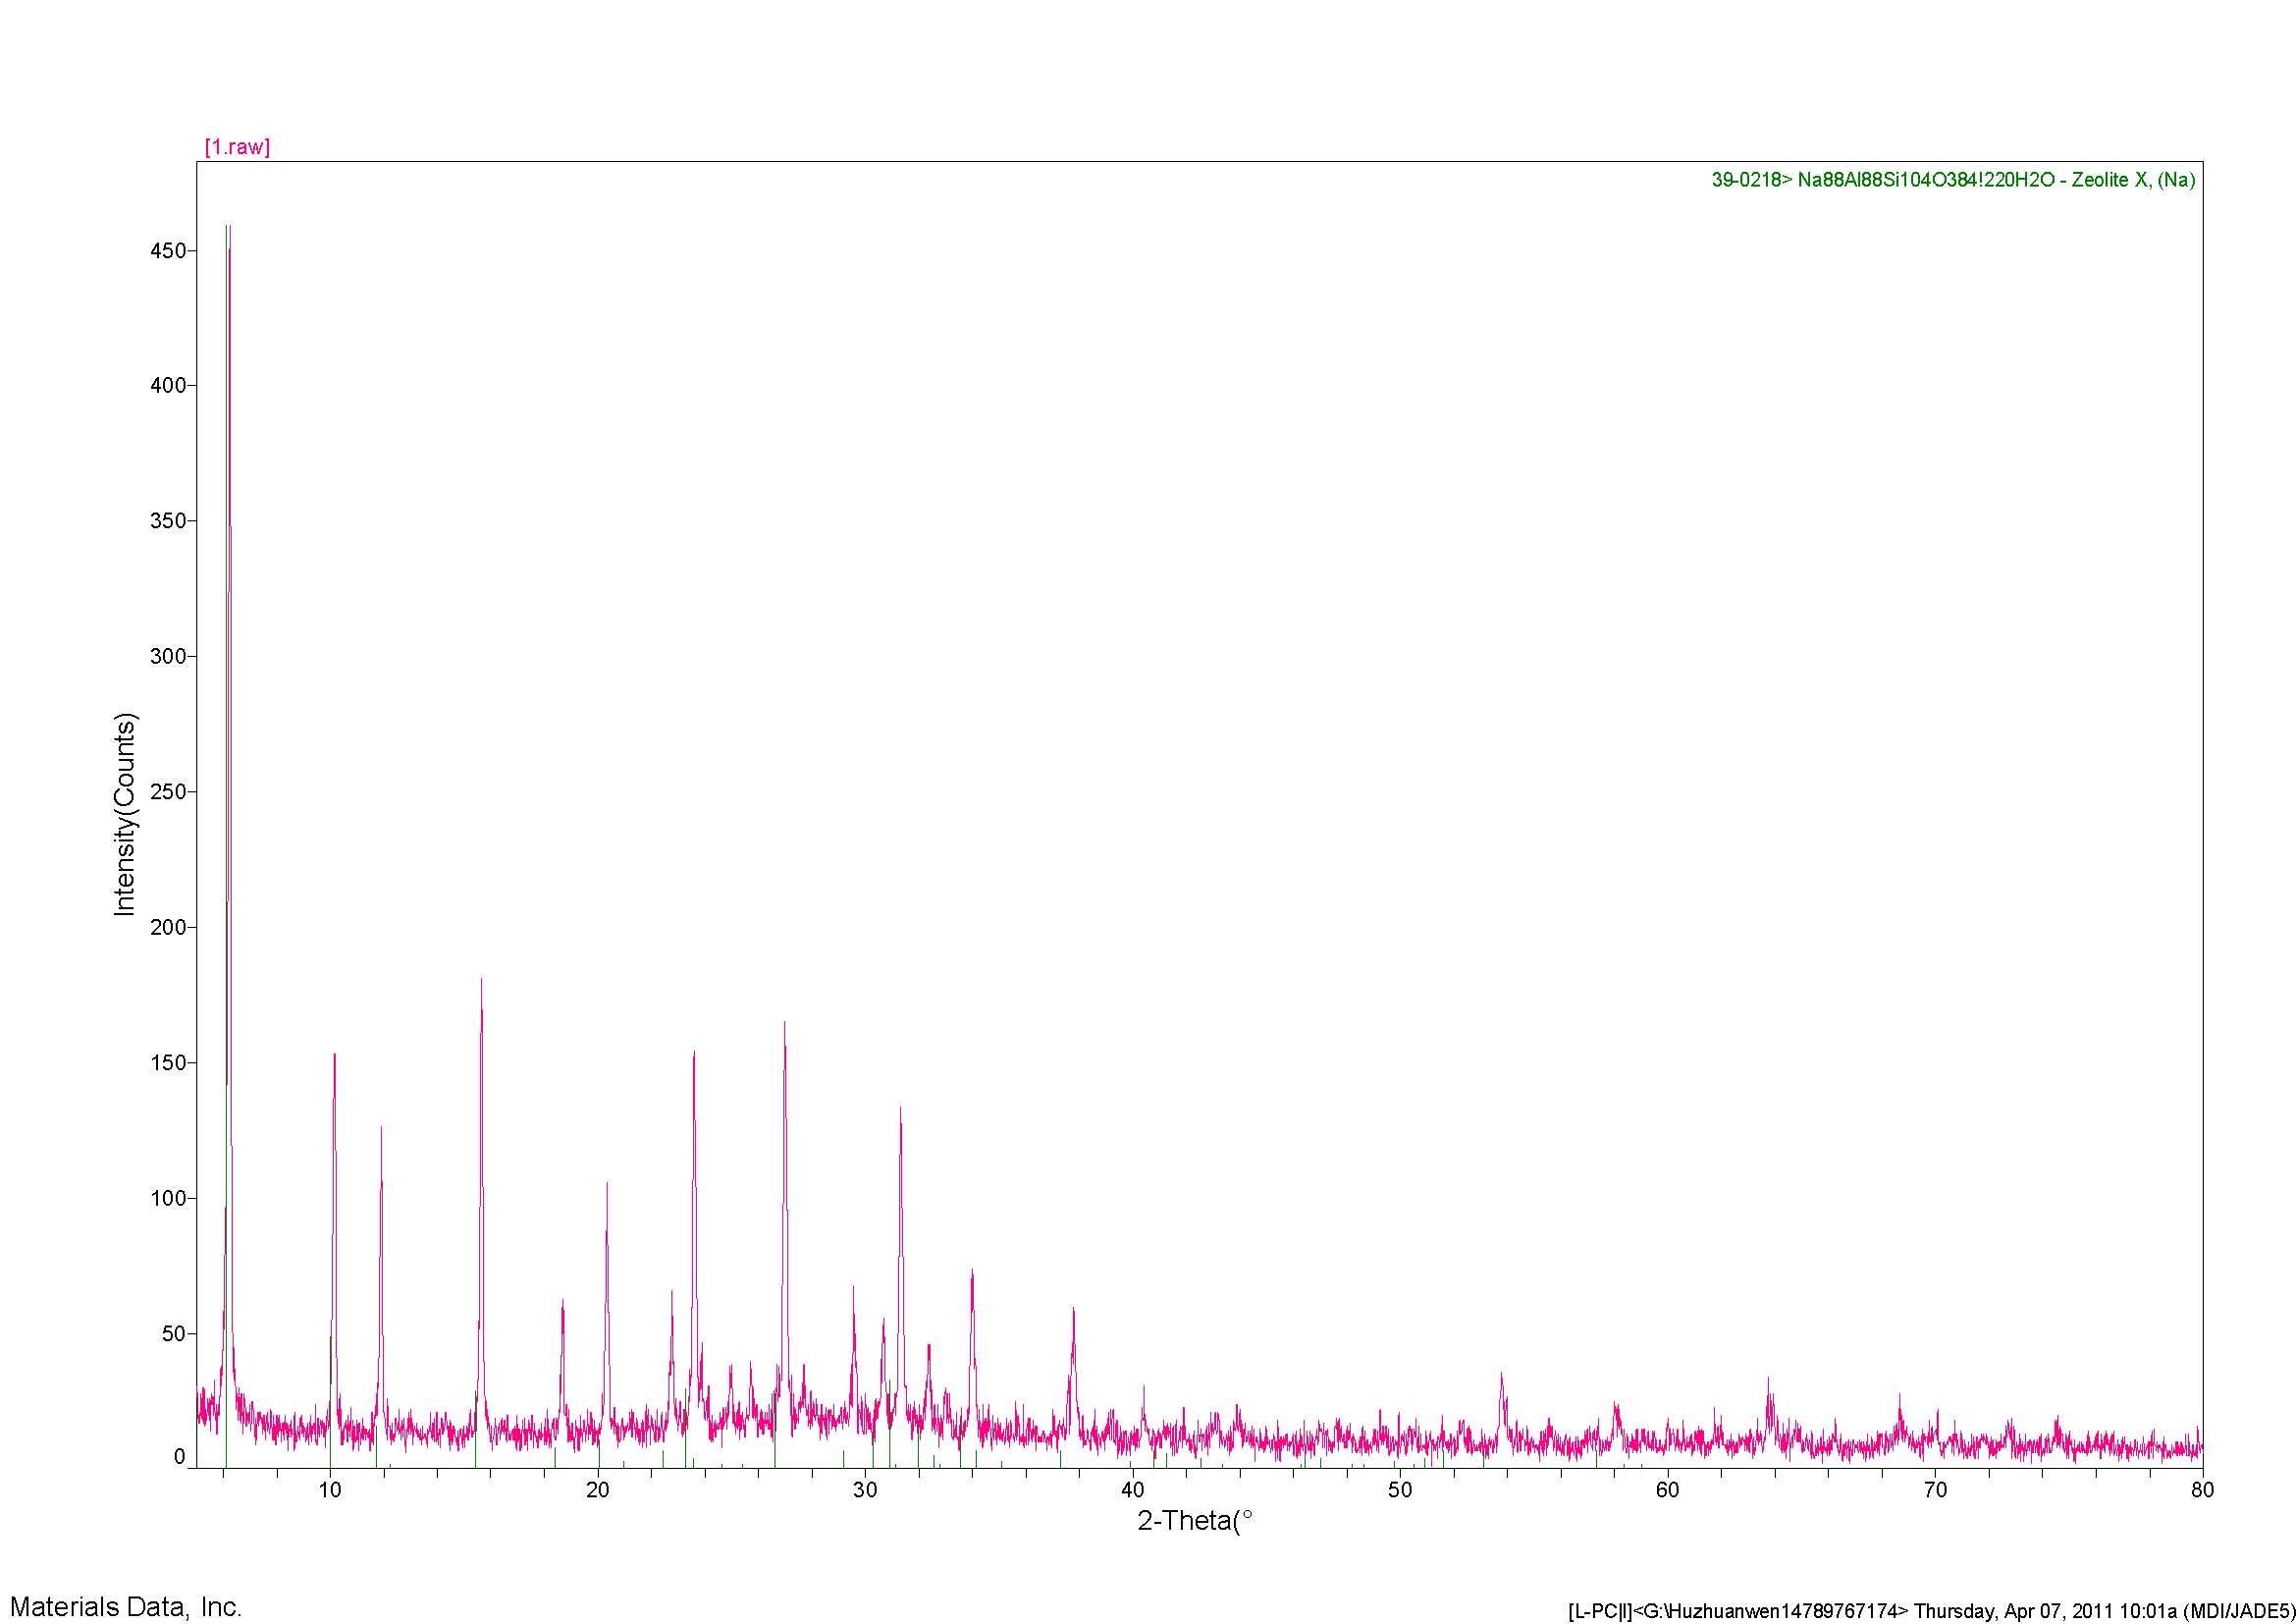Click the tip of the 15.6 degree peak

(x=481, y=980)
